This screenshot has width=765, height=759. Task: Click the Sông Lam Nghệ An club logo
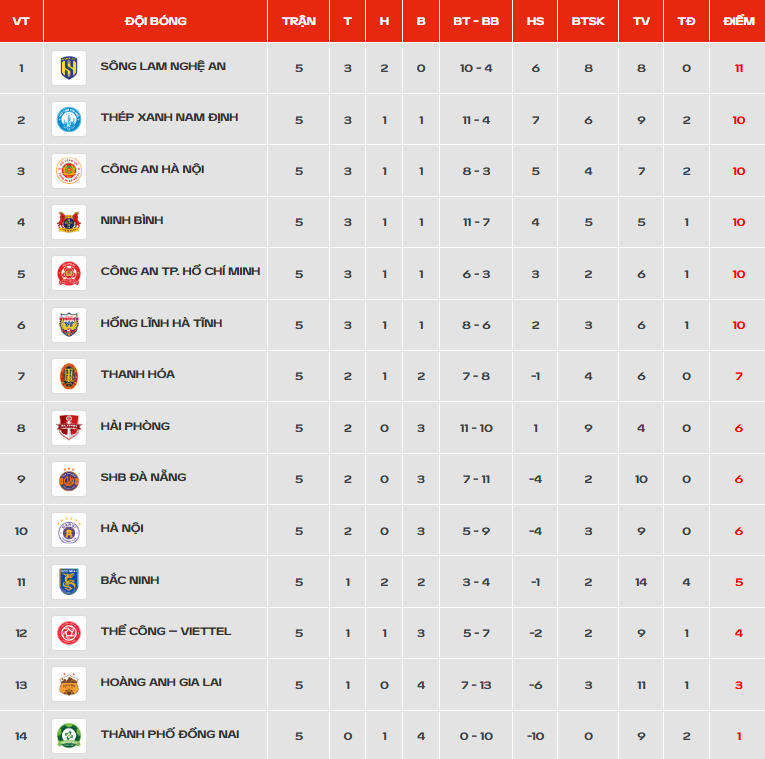coord(69,68)
